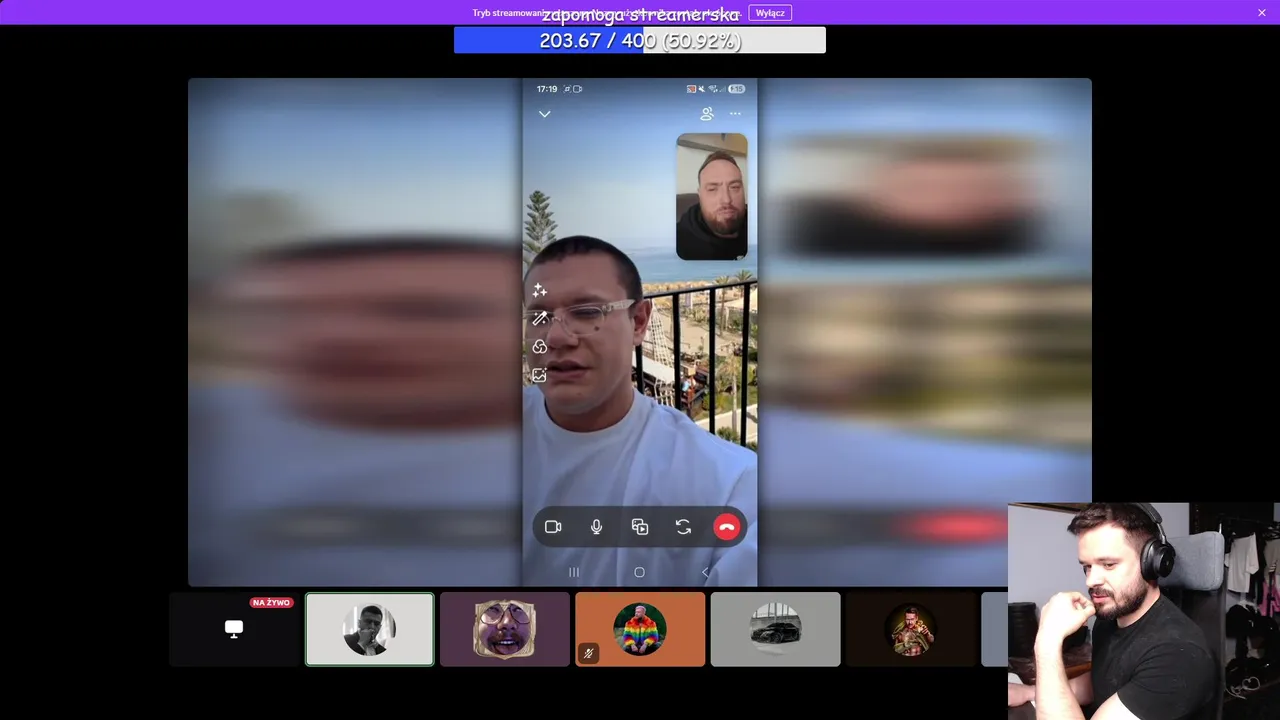This screenshot has height=720, width=1280.
Task: Collapse the call with the down chevron
Action: (544, 114)
